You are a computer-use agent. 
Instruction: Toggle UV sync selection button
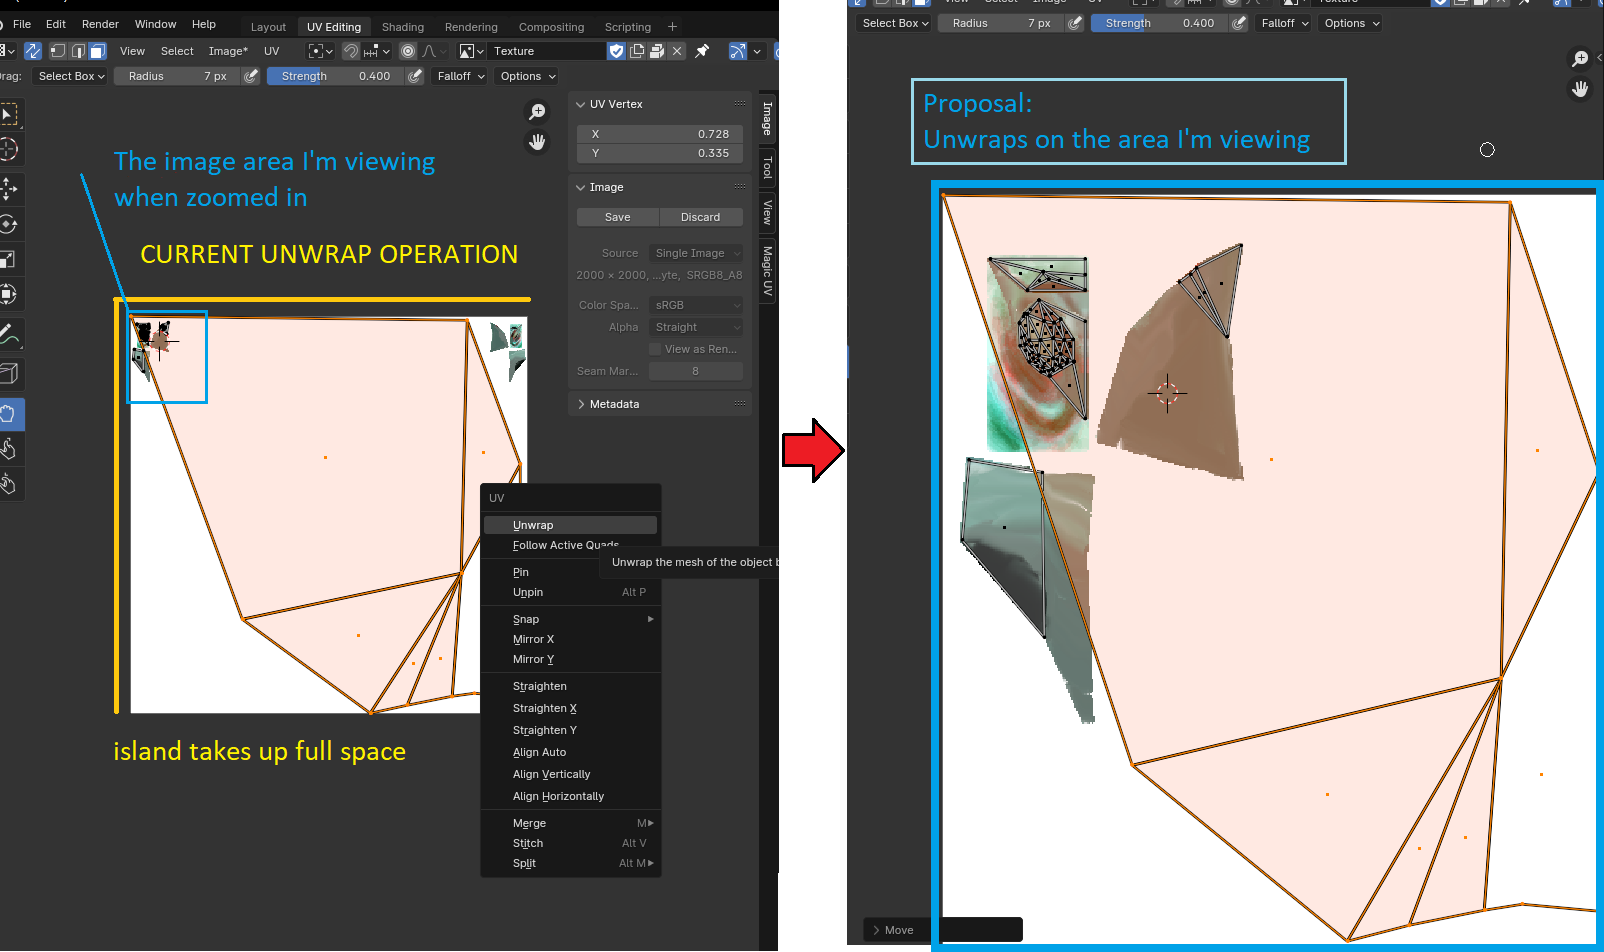pyautogui.click(x=33, y=51)
